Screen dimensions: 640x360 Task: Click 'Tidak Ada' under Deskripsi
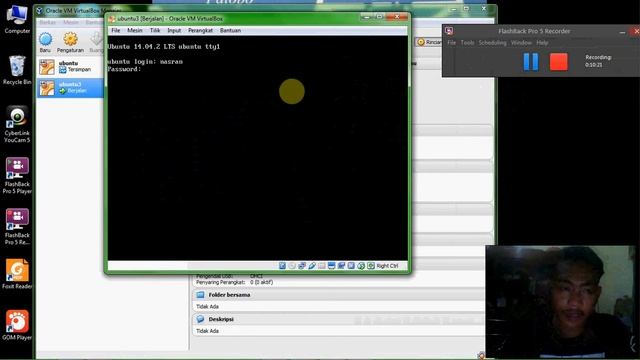pos(207,331)
